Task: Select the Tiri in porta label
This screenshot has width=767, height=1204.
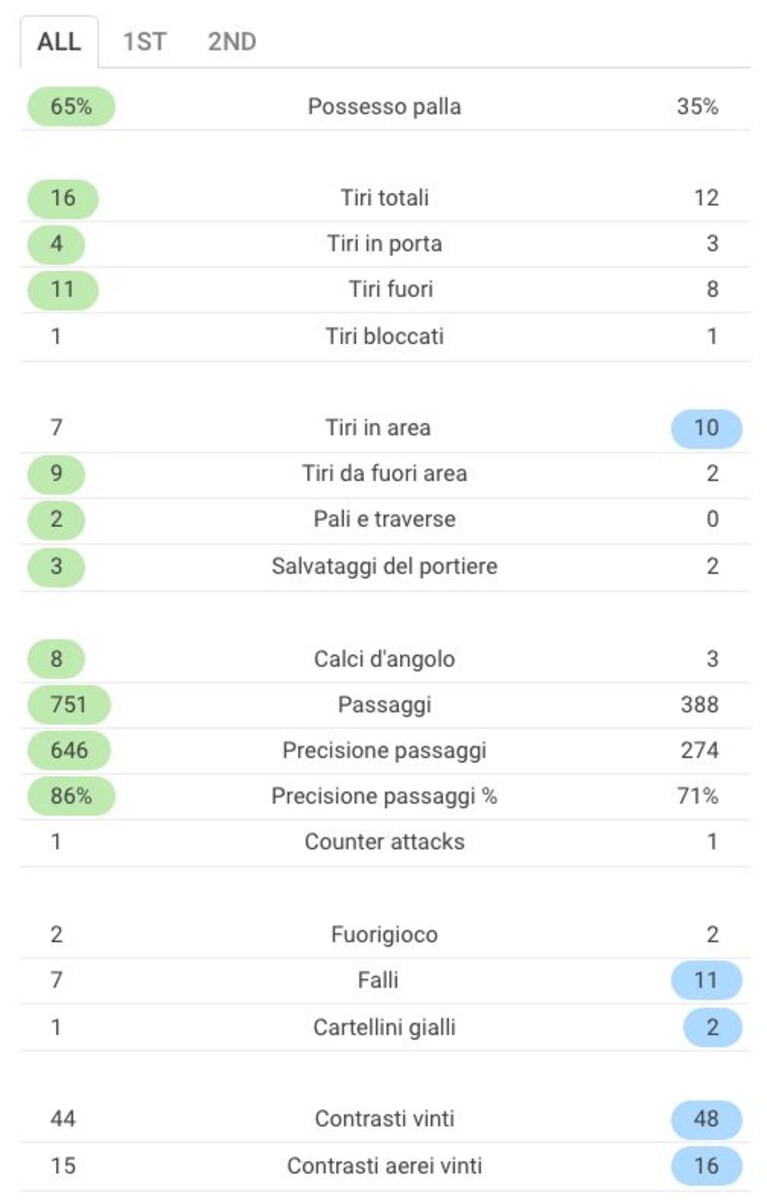Action: (x=385, y=244)
